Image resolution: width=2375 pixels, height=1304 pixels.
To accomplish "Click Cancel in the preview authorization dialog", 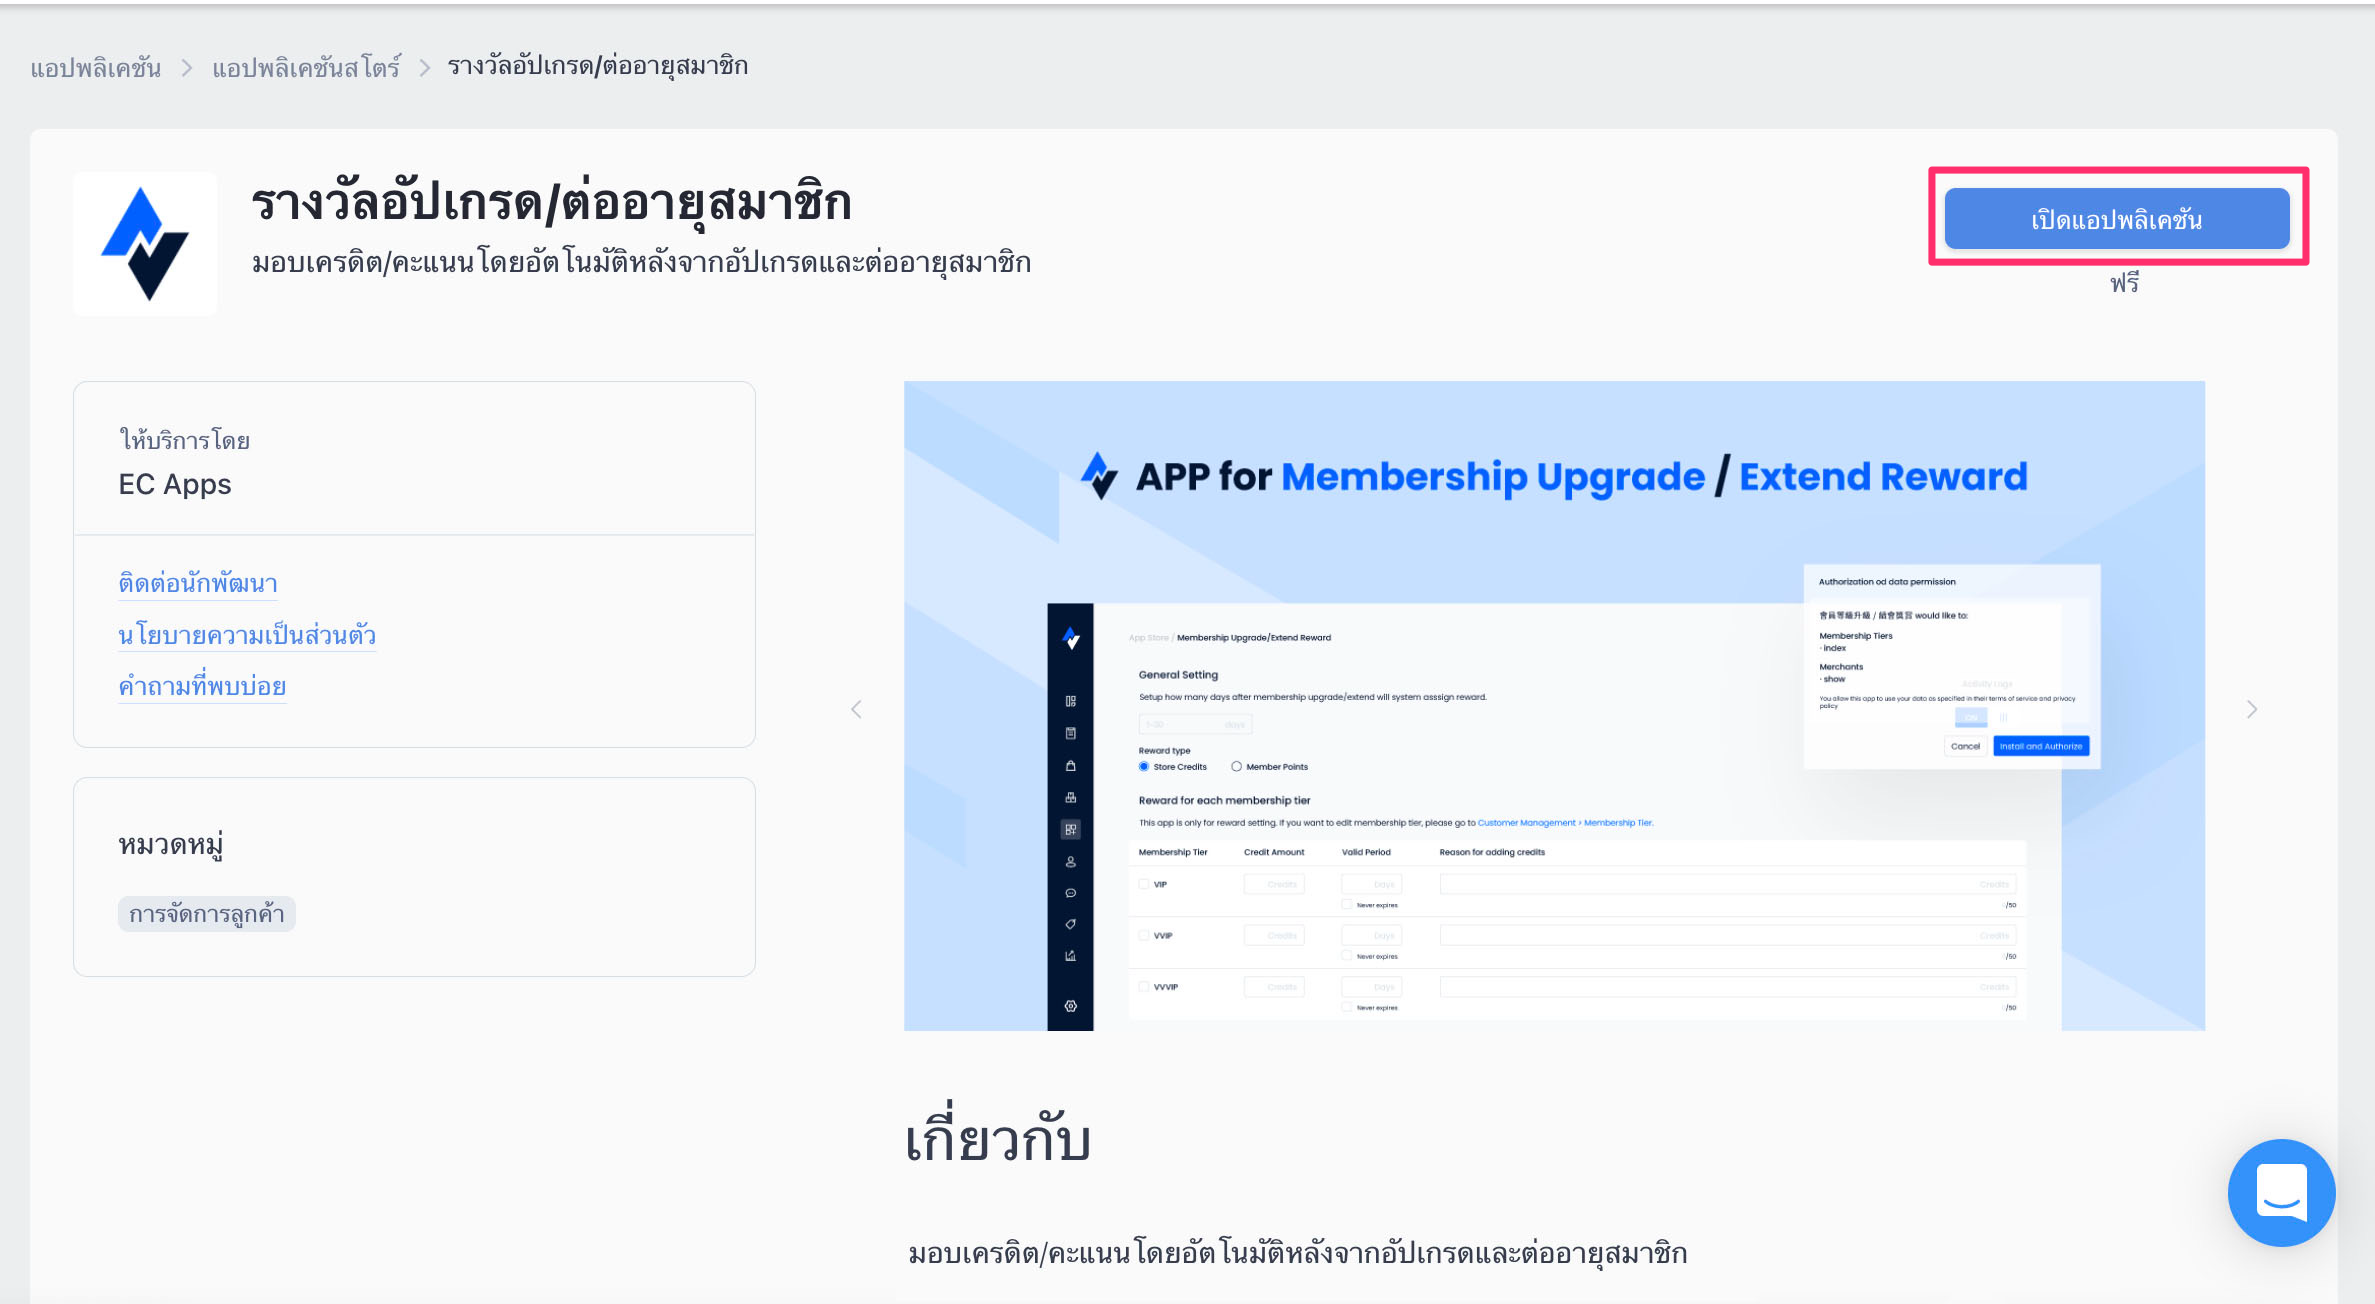I will pyautogui.click(x=1965, y=746).
